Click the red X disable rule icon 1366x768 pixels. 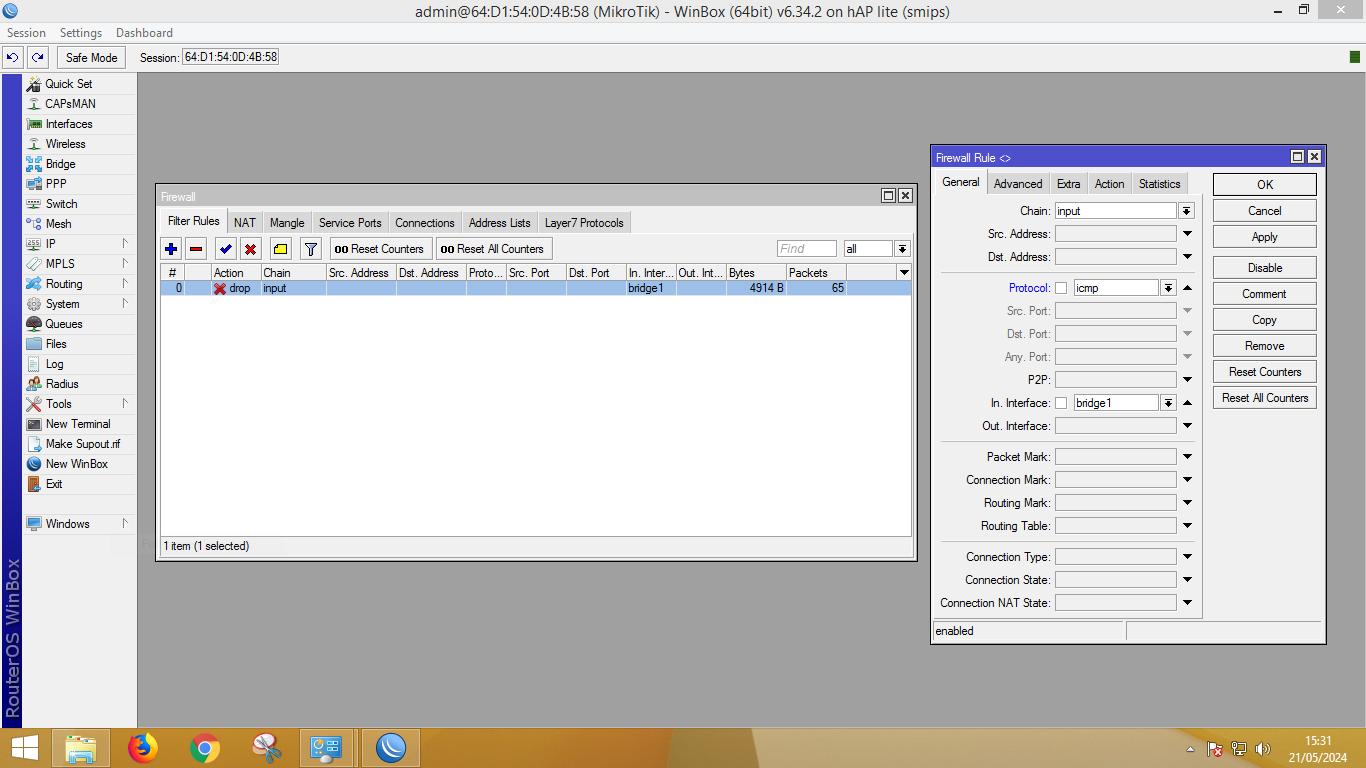point(251,249)
